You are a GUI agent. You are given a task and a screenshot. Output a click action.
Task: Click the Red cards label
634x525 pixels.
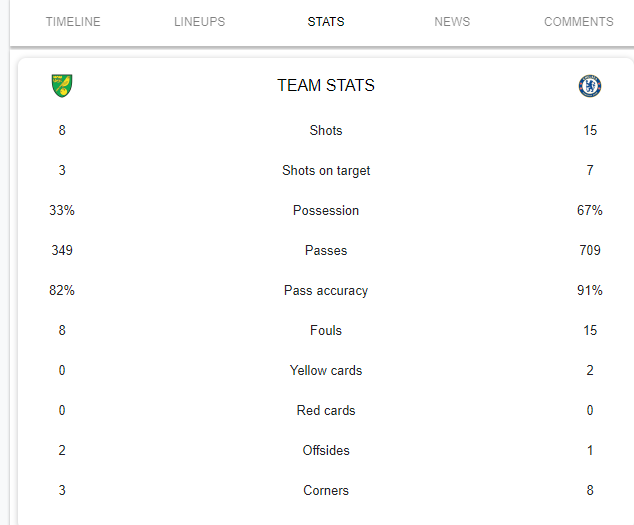pos(326,411)
